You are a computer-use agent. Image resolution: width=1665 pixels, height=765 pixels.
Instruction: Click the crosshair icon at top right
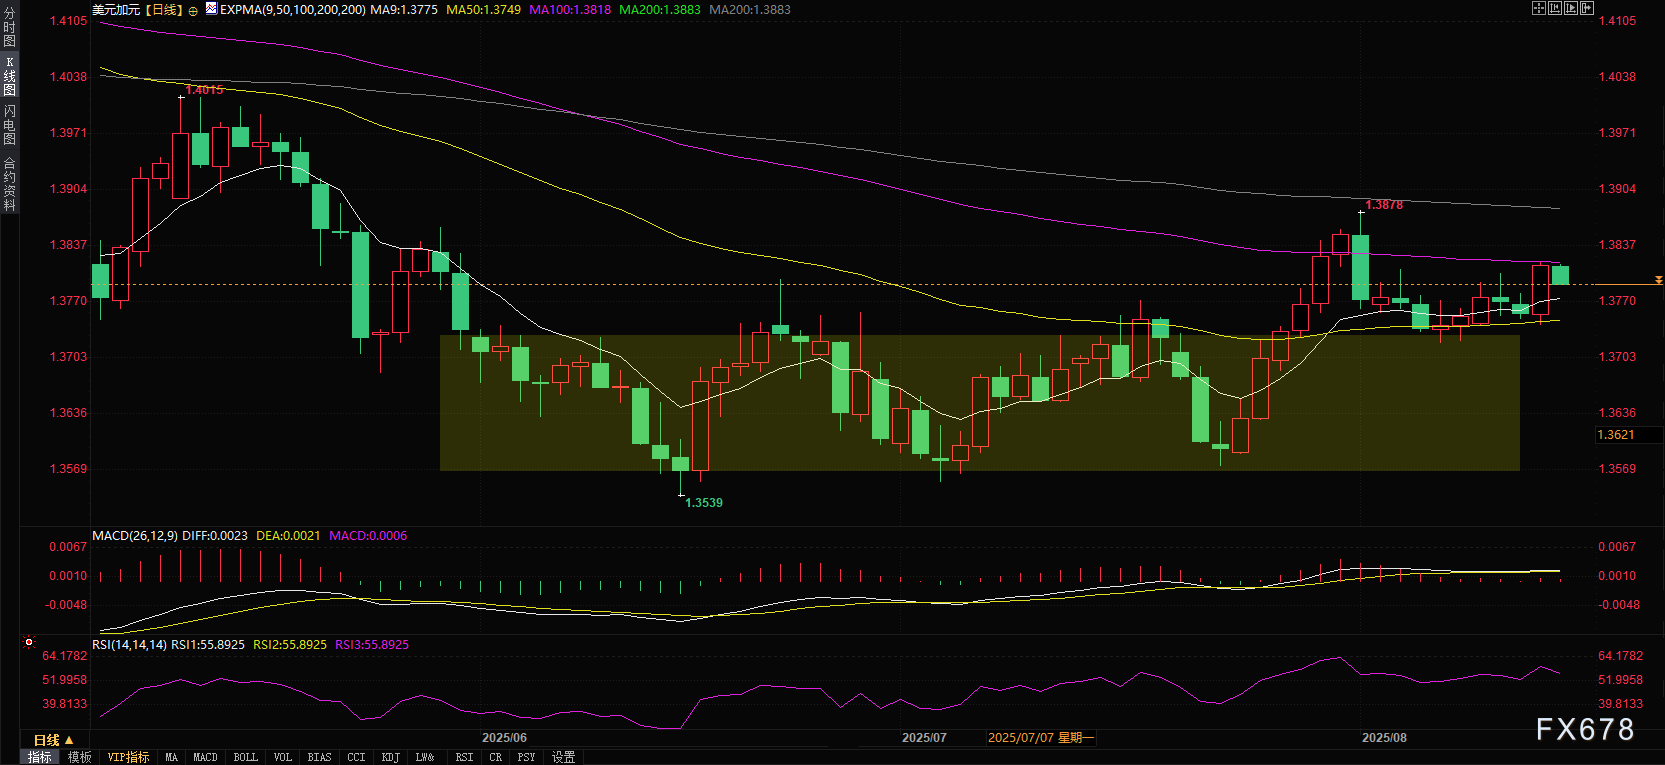click(1539, 8)
